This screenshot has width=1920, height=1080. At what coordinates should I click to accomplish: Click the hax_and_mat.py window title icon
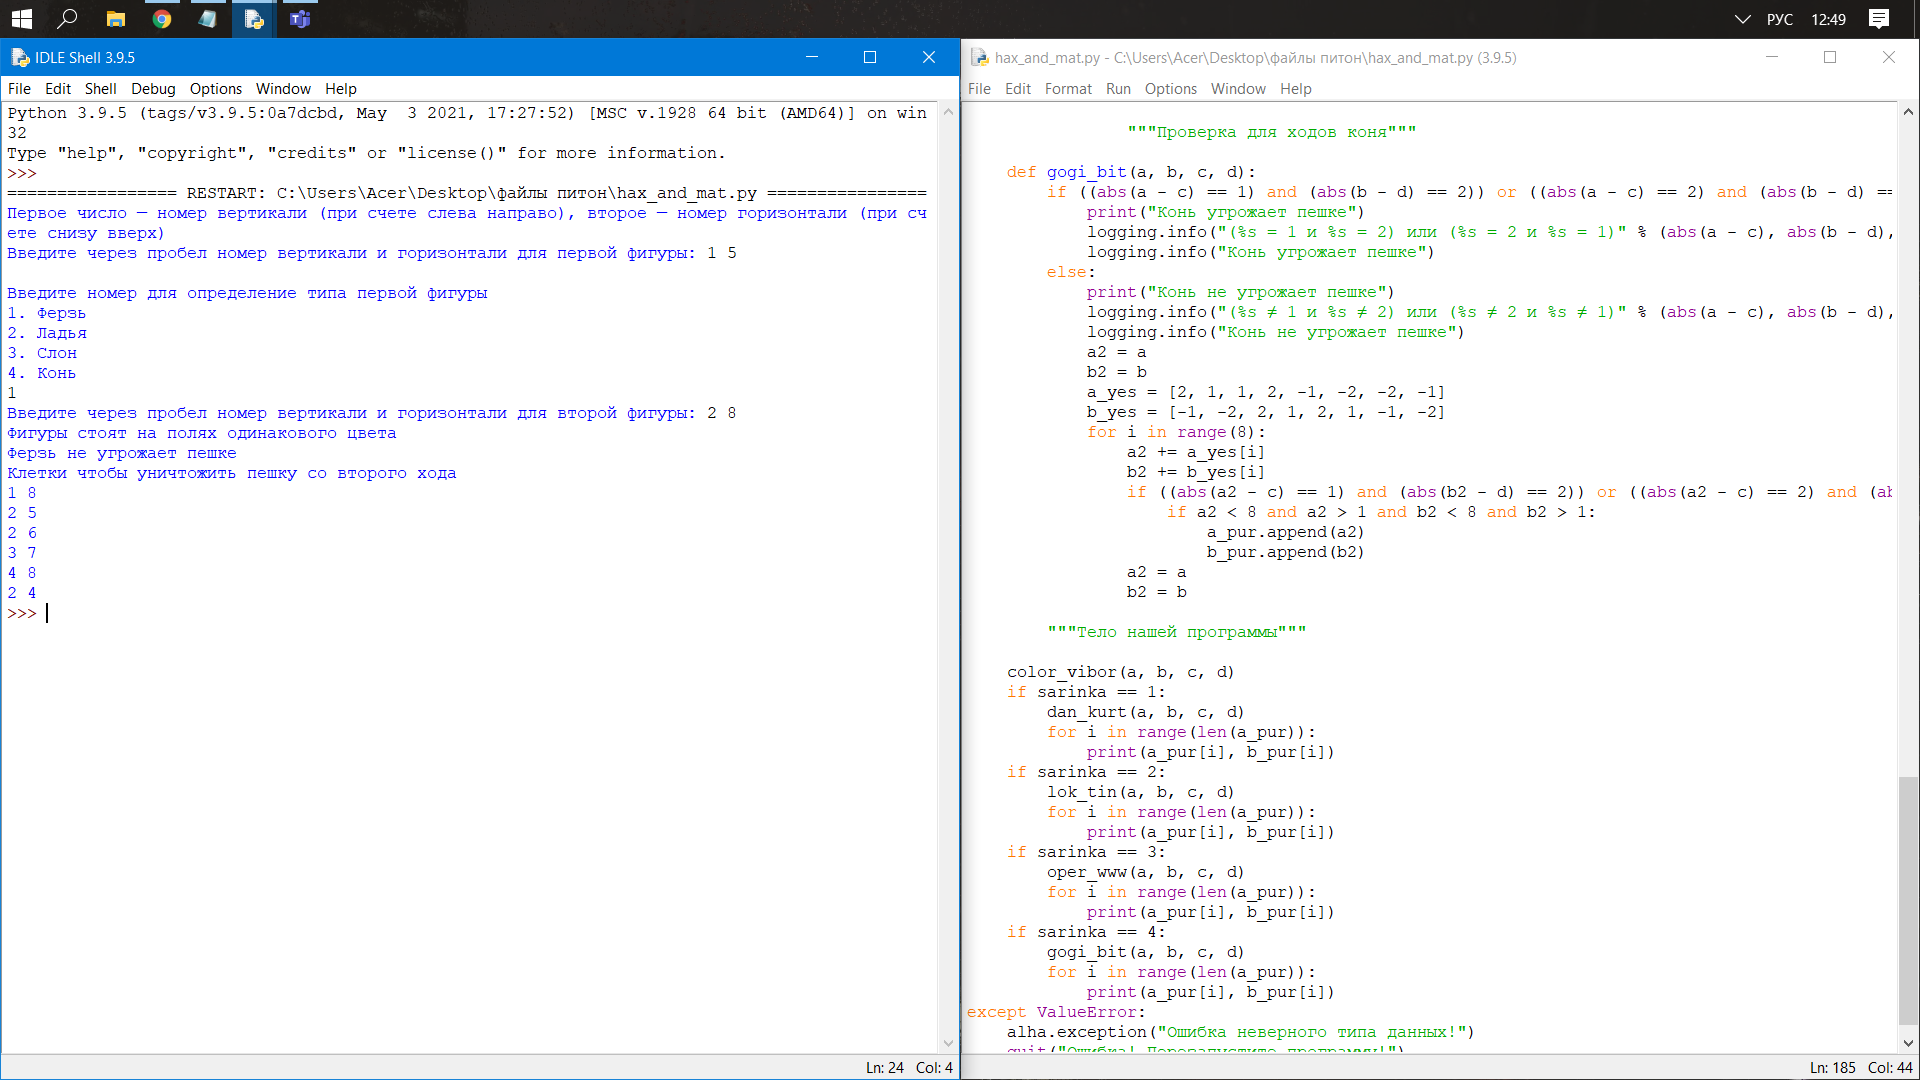point(978,57)
